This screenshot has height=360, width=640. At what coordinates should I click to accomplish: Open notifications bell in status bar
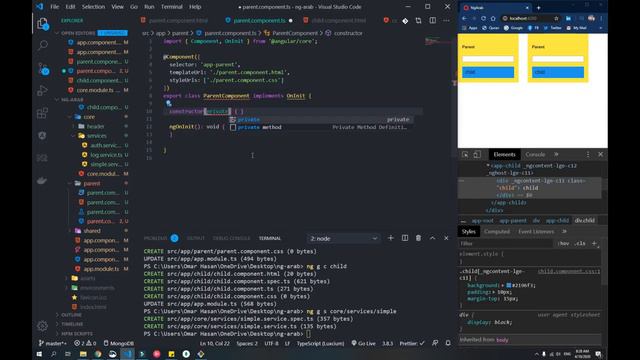pyautogui.click(x=448, y=343)
